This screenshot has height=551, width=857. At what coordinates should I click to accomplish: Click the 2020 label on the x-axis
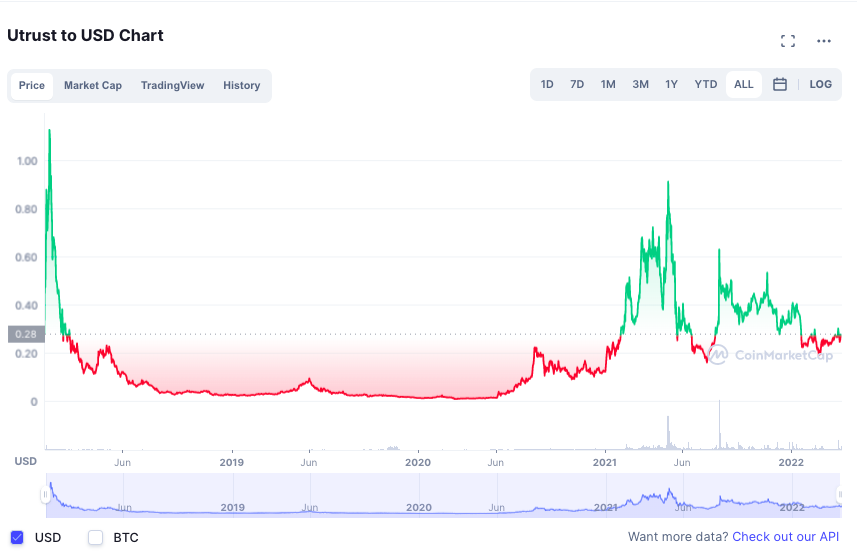[x=418, y=462]
